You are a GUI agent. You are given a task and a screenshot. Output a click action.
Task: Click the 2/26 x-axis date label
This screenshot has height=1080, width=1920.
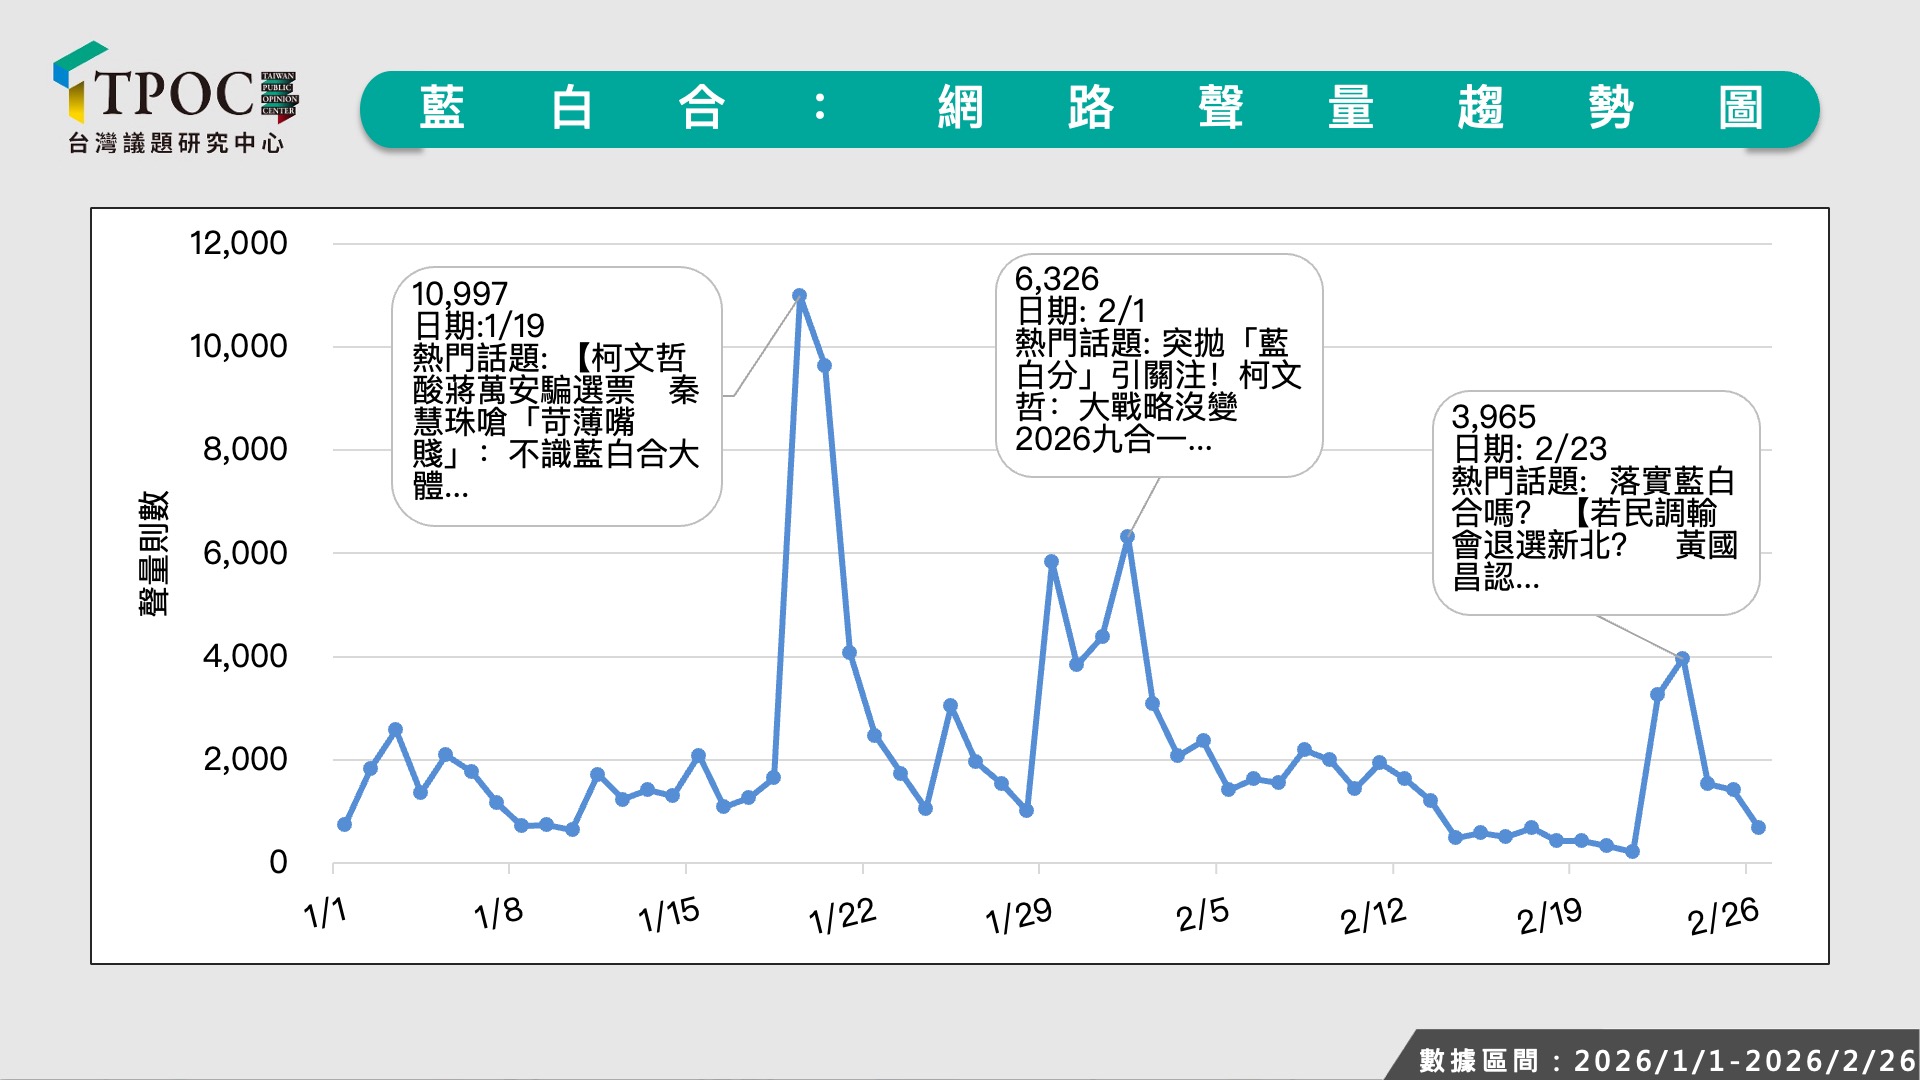[x=1722, y=915]
